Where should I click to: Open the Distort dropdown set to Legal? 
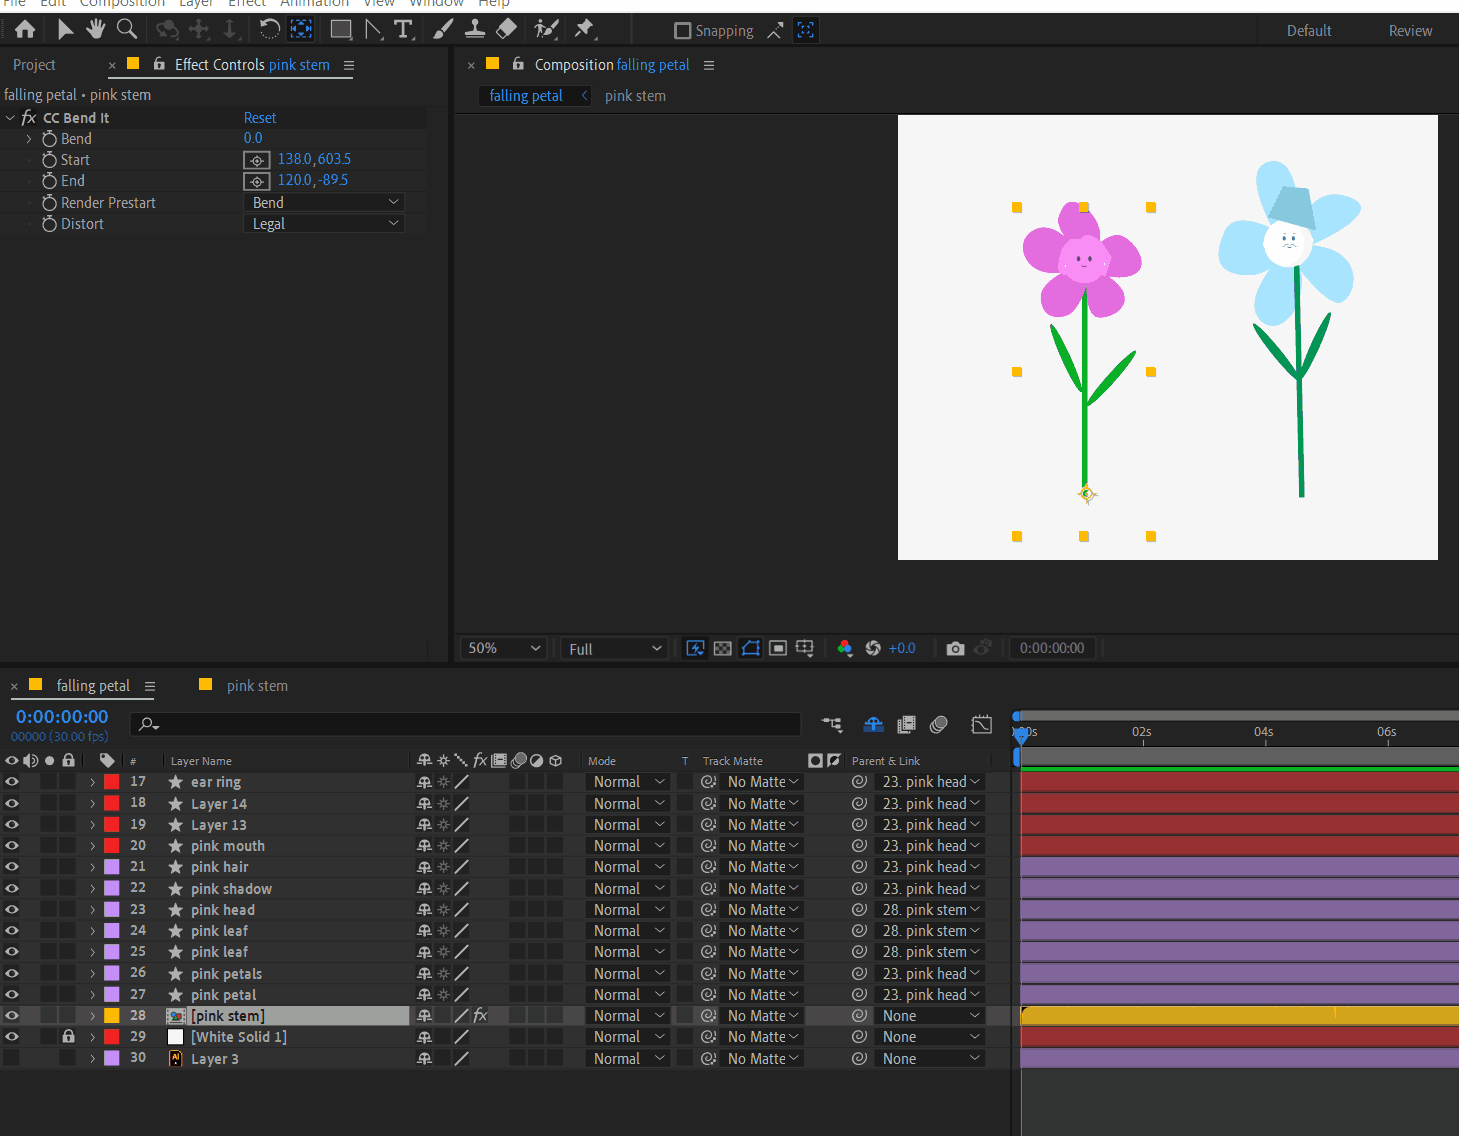pos(324,224)
